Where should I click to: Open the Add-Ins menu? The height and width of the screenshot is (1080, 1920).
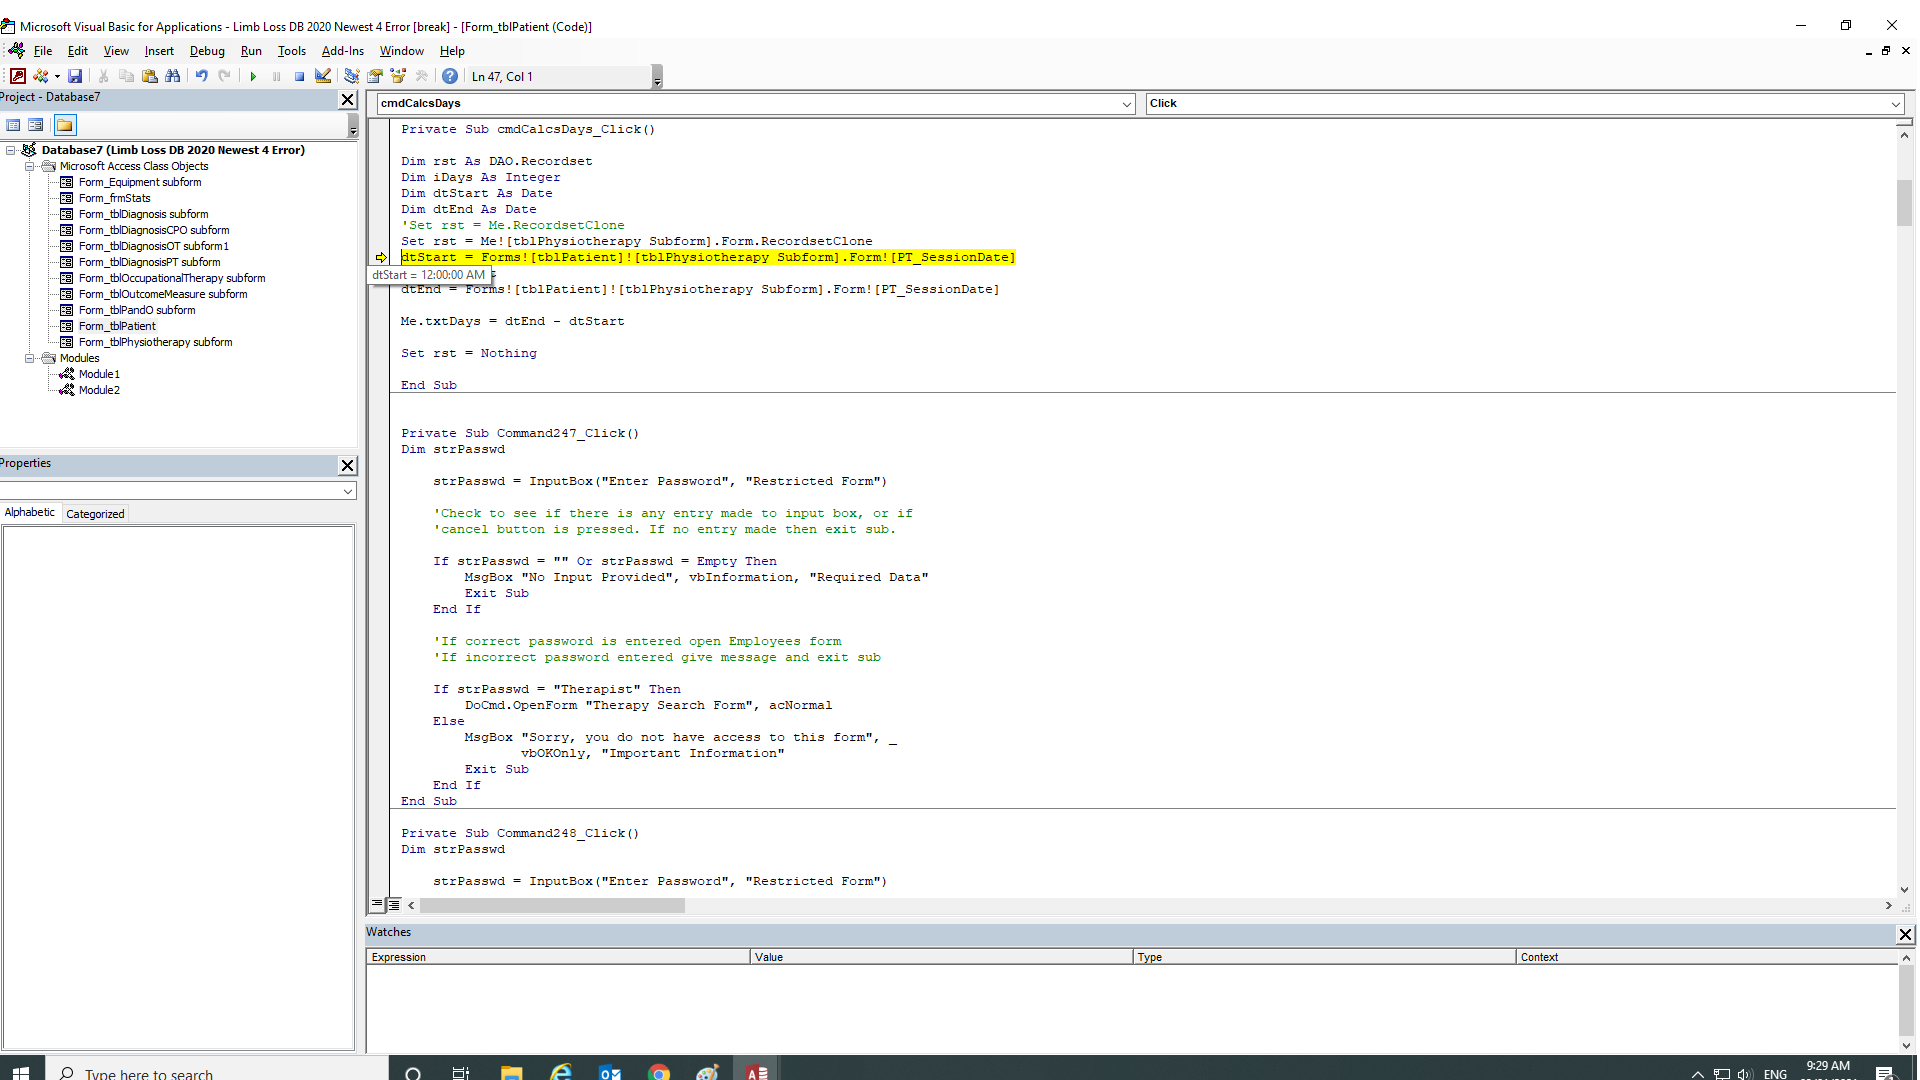point(343,51)
